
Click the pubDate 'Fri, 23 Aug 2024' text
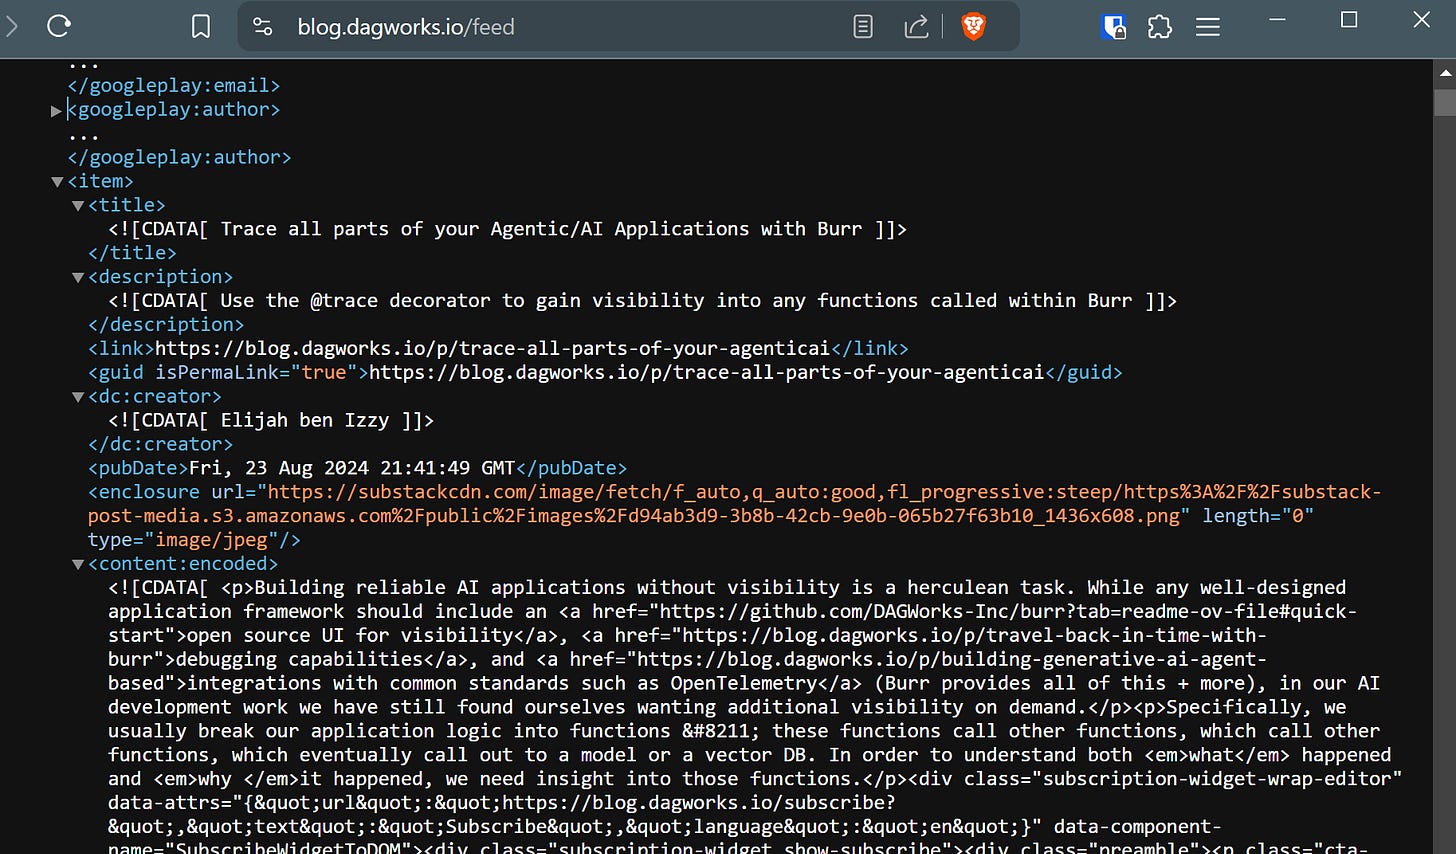(351, 468)
